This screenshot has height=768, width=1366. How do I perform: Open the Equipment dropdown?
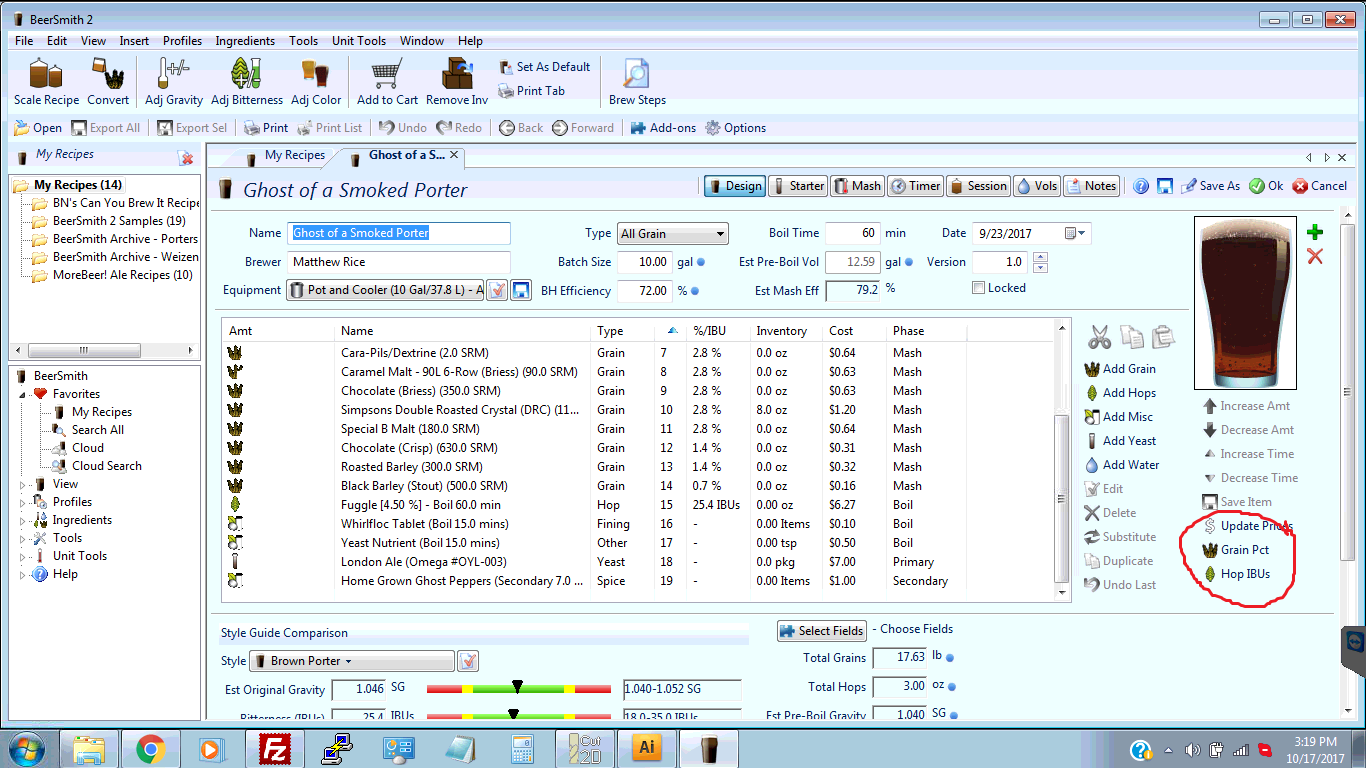coord(386,290)
